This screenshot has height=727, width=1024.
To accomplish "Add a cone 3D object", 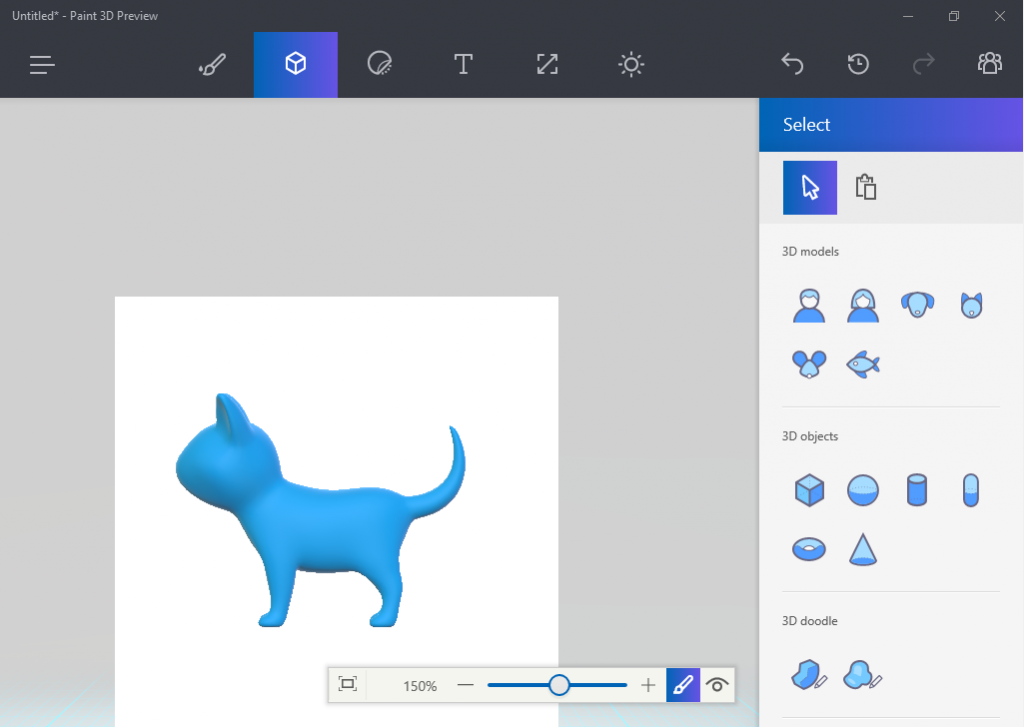I will coord(863,548).
